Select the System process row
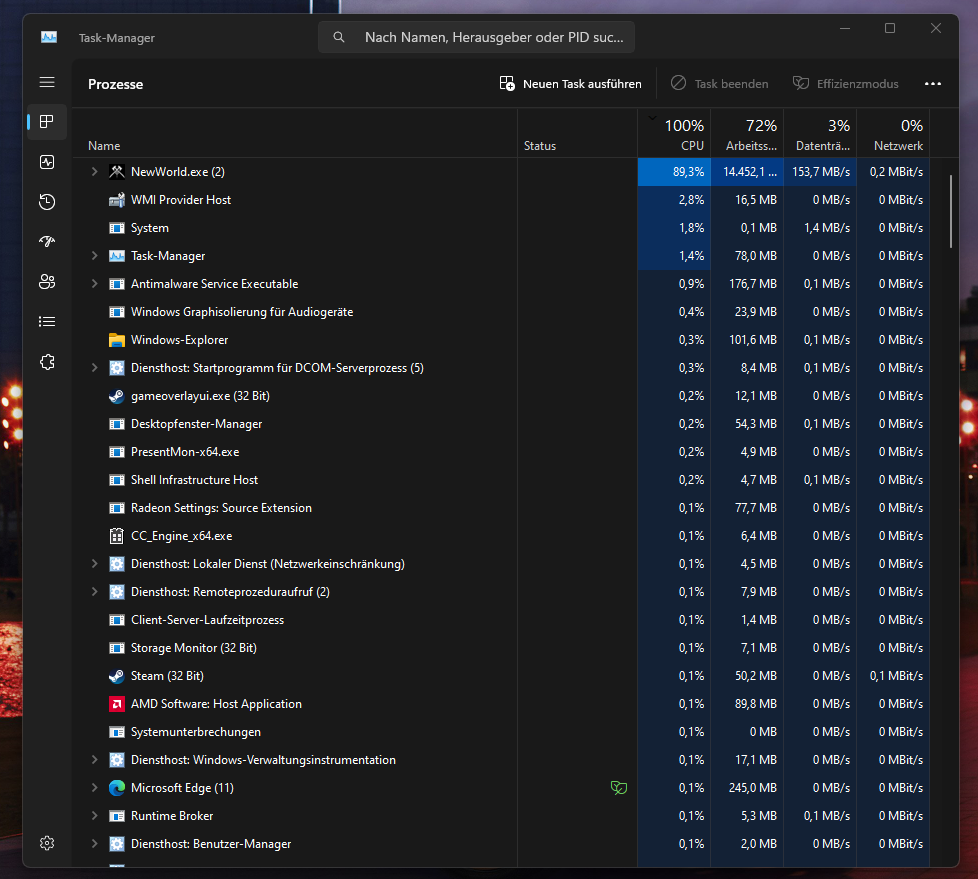This screenshot has width=978, height=879. click(501, 228)
